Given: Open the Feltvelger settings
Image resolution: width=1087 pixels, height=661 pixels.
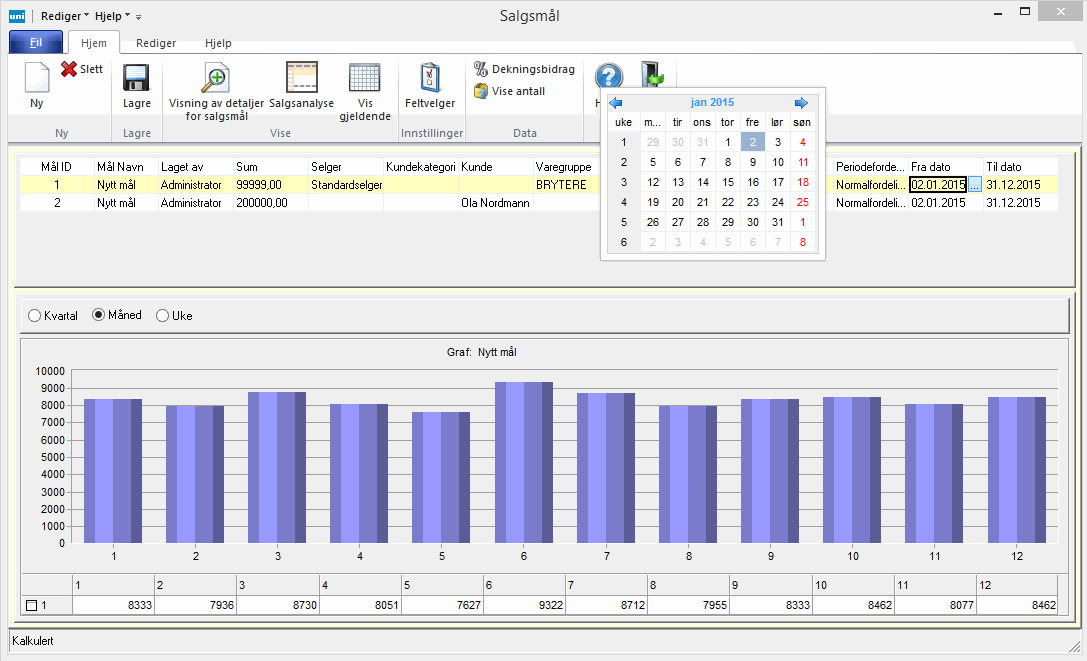Looking at the screenshot, I should 430,79.
